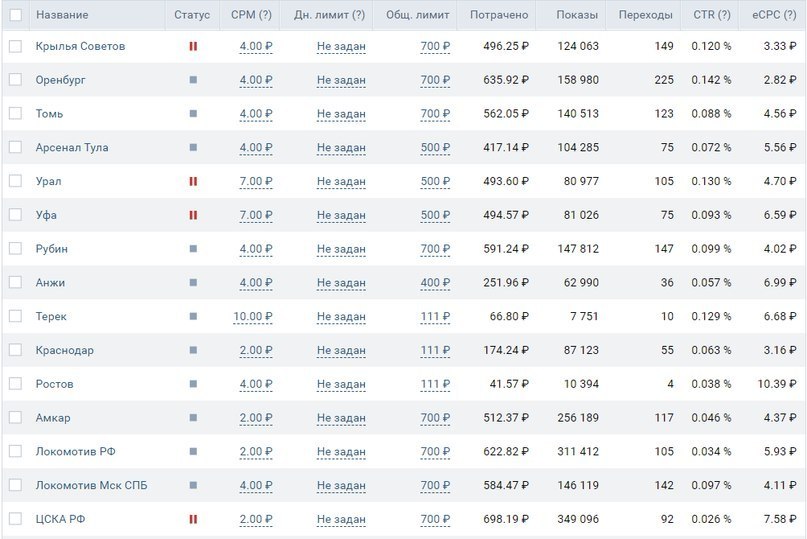Image resolution: width=807 pixels, height=539 pixels.
Task: Click the stopped status icon for Томь
Action: 193,114
